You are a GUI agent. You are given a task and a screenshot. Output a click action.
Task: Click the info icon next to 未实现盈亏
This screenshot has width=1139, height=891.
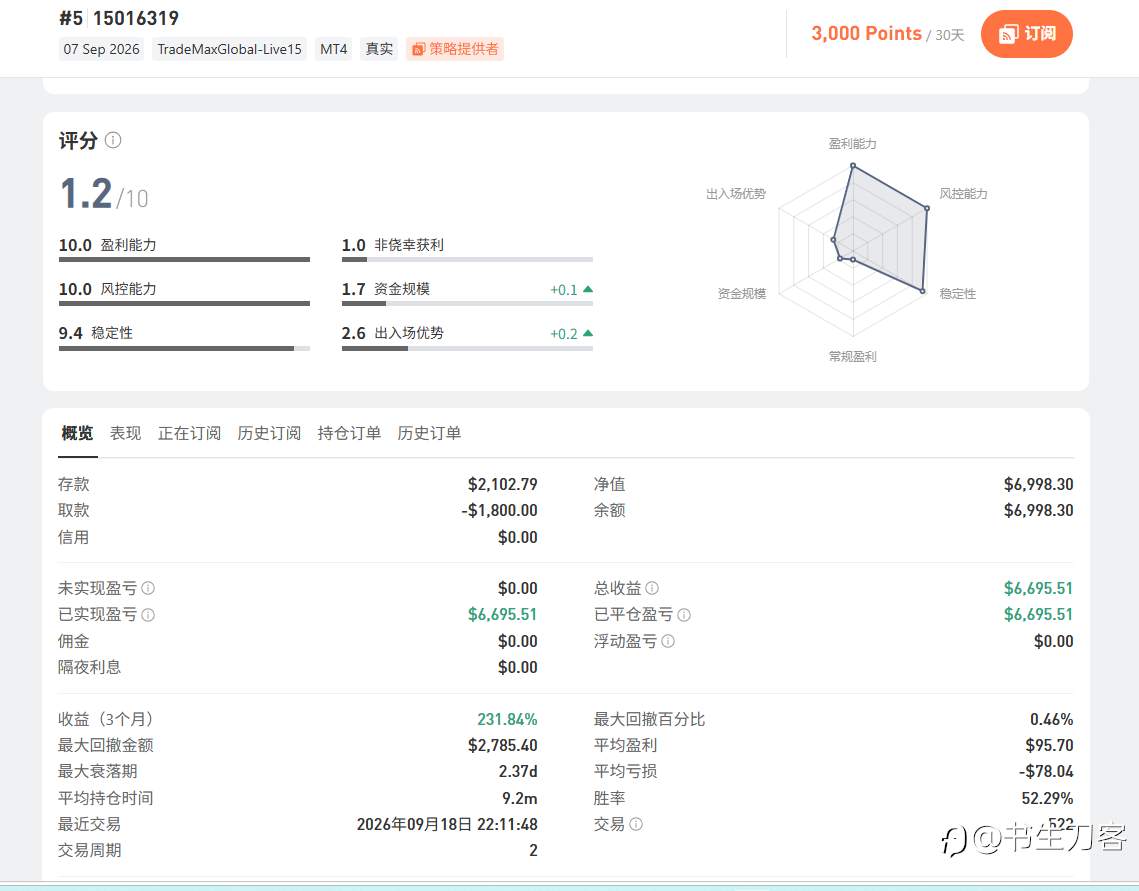(148, 588)
